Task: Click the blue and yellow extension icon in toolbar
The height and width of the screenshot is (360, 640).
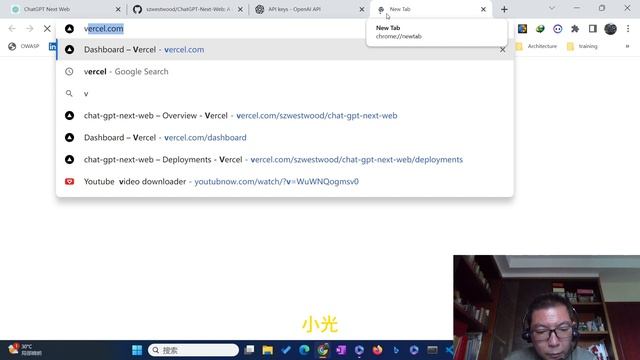Action: (x=522, y=29)
